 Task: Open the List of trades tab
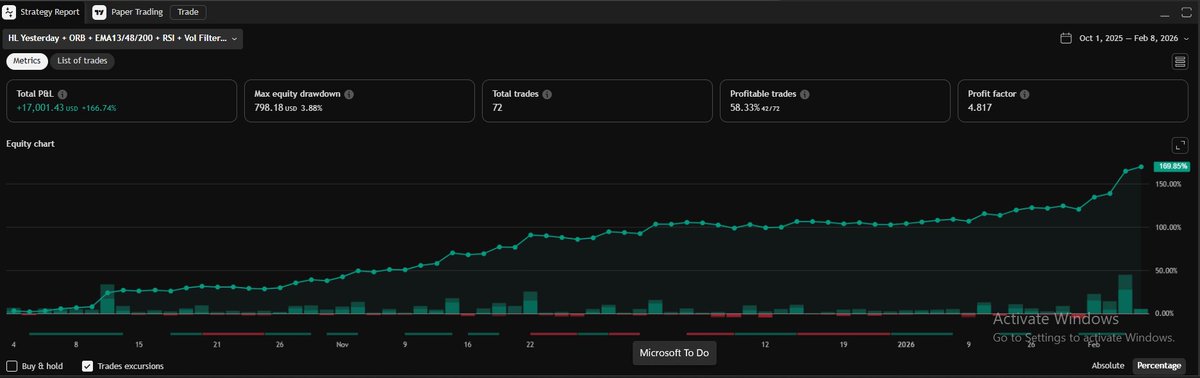coord(83,61)
